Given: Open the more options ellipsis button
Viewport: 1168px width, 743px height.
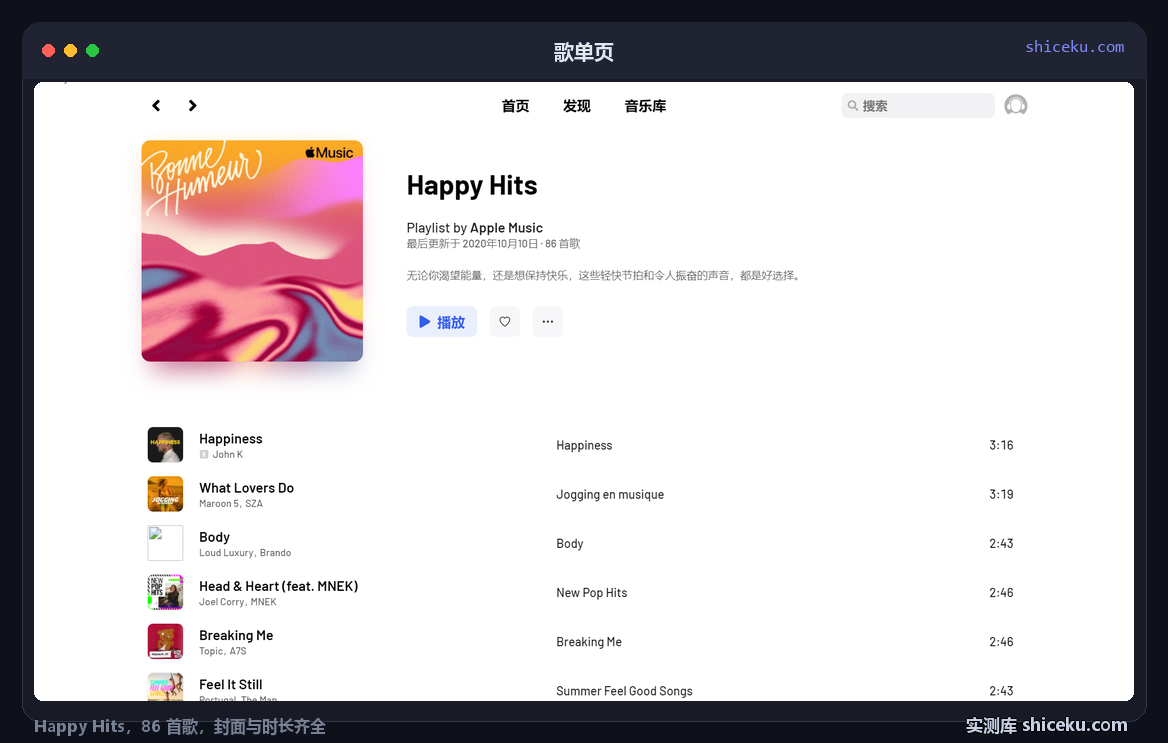Looking at the screenshot, I should click(x=548, y=322).
